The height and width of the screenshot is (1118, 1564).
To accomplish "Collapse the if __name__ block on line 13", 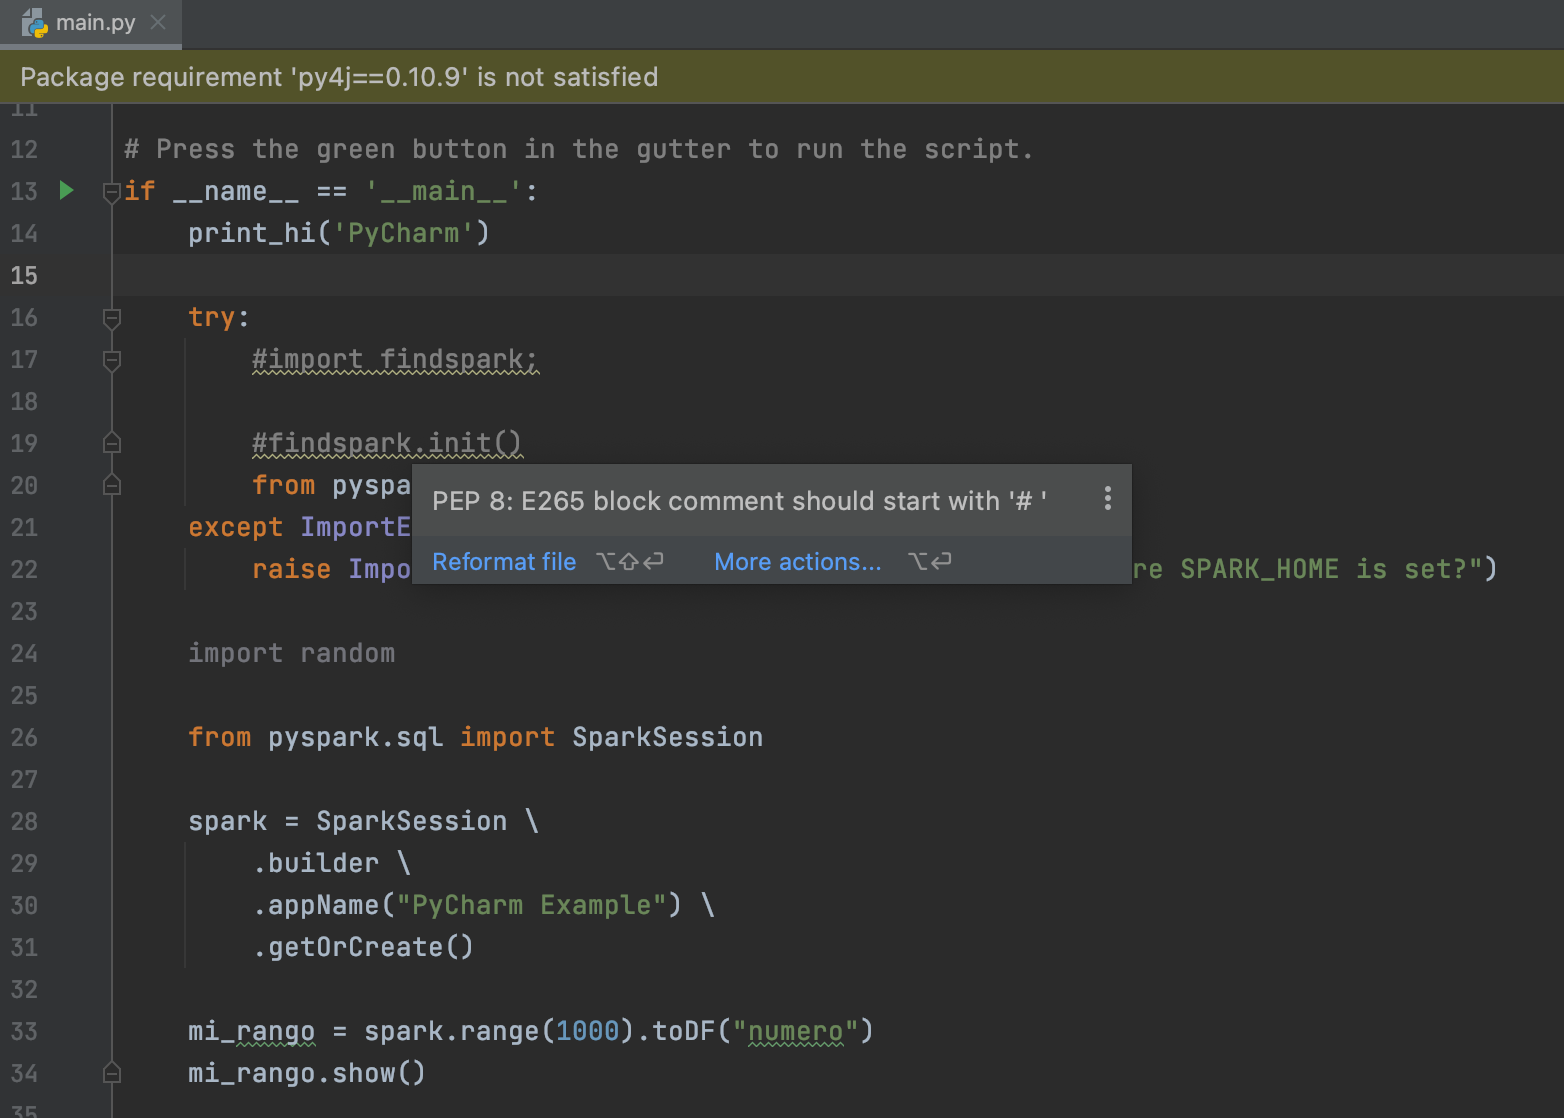I will [112, 191].
